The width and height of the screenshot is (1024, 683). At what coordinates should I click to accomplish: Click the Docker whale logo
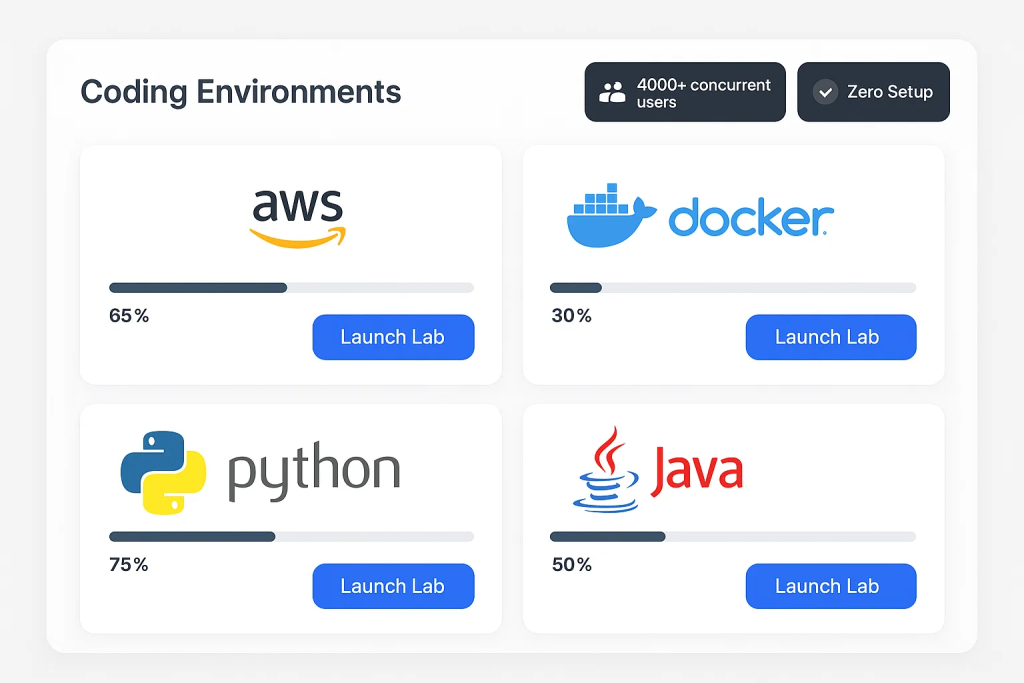pos(611,215)
